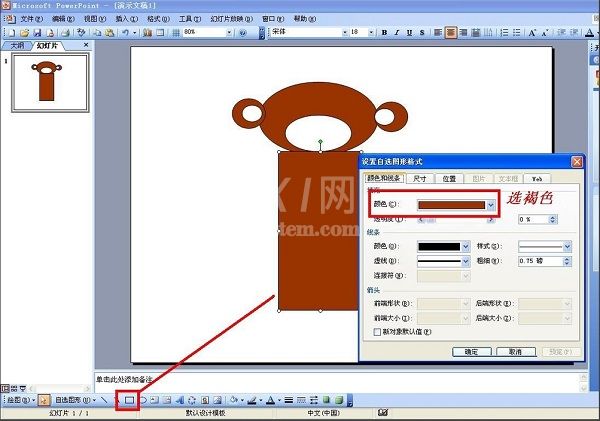This screenshot has height=421, width=600.
Task: Insert a diagram or organization chart
Action: 192,400
